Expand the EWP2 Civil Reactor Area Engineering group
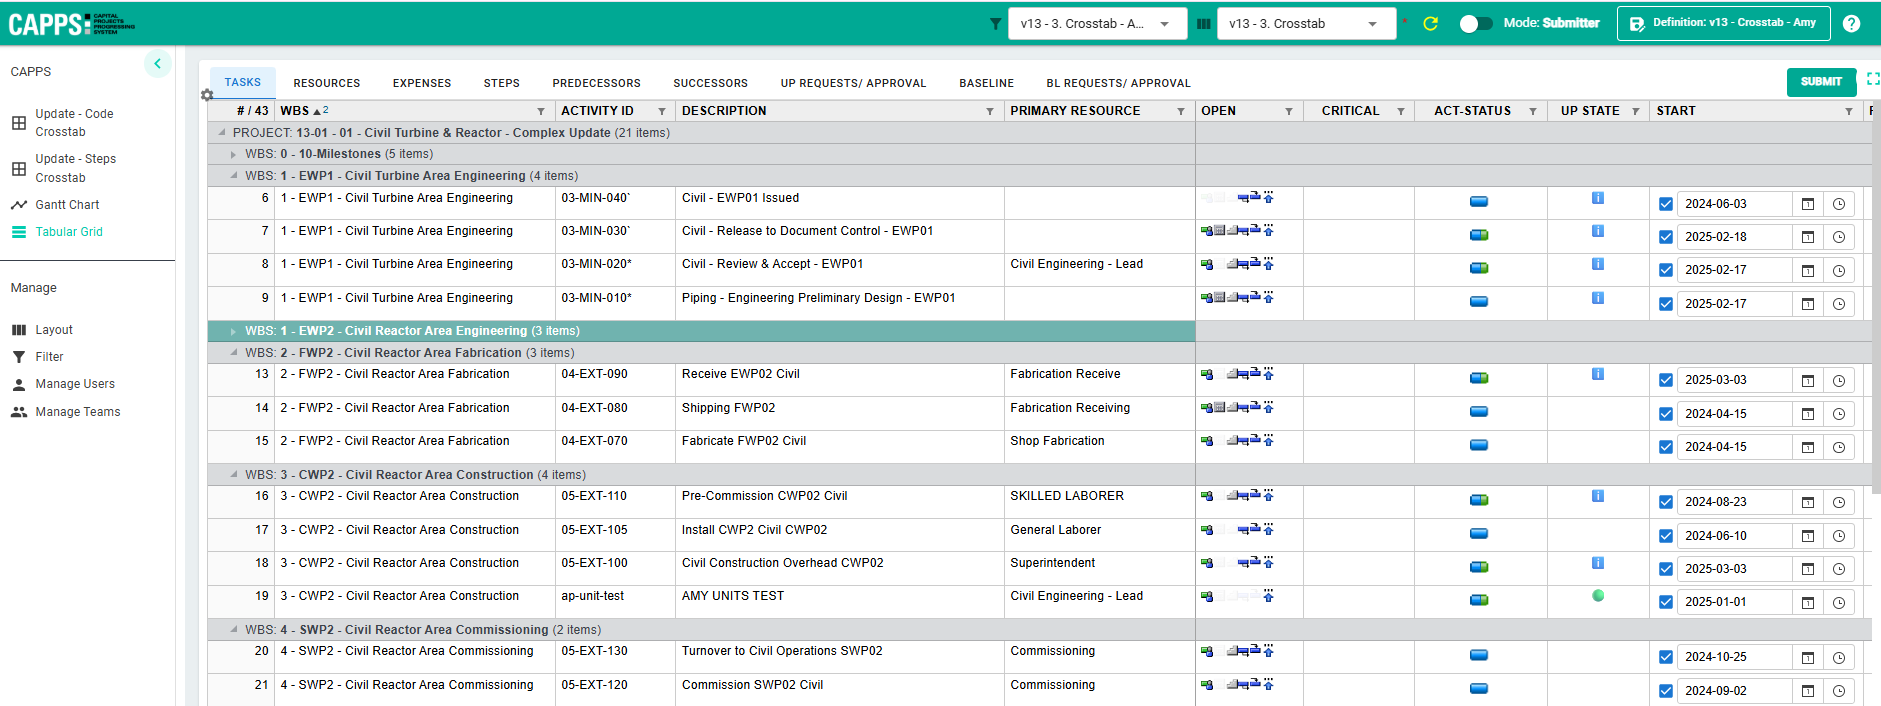The width and height of the screenshot is (1881, 706). pyautogui.click(x=233, y=331)
